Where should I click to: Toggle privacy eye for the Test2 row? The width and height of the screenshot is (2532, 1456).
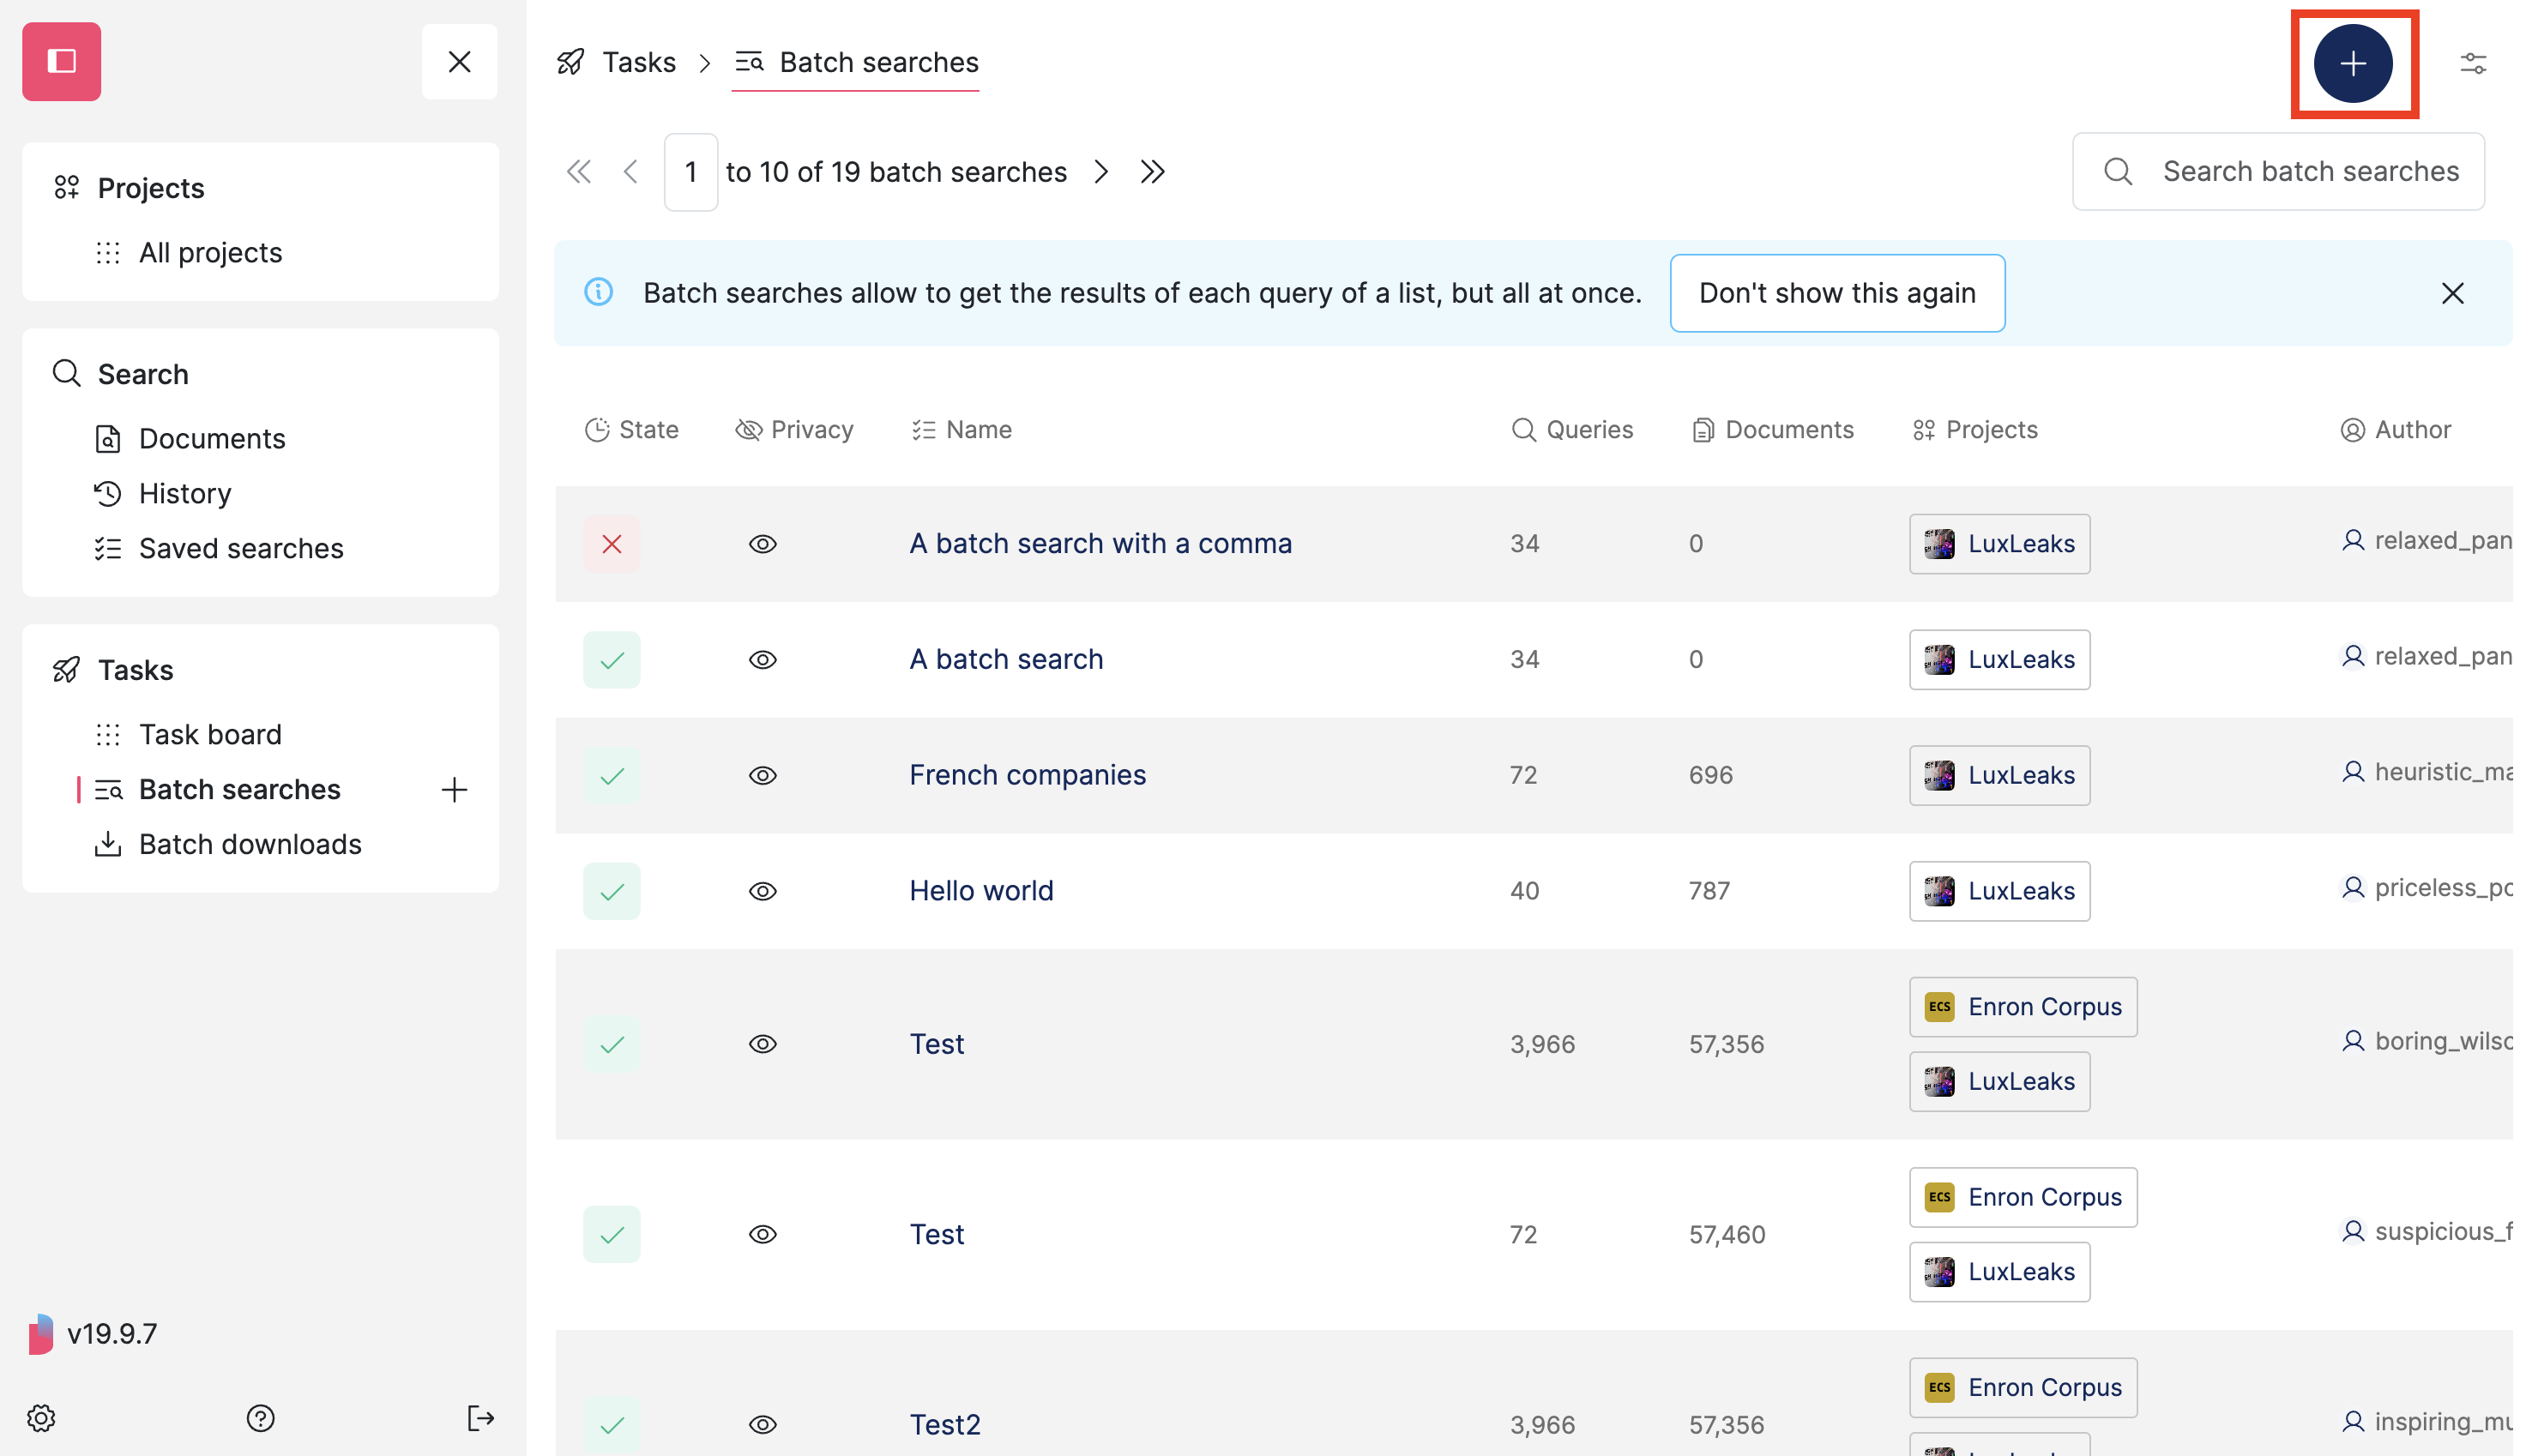coord(763,1424)
